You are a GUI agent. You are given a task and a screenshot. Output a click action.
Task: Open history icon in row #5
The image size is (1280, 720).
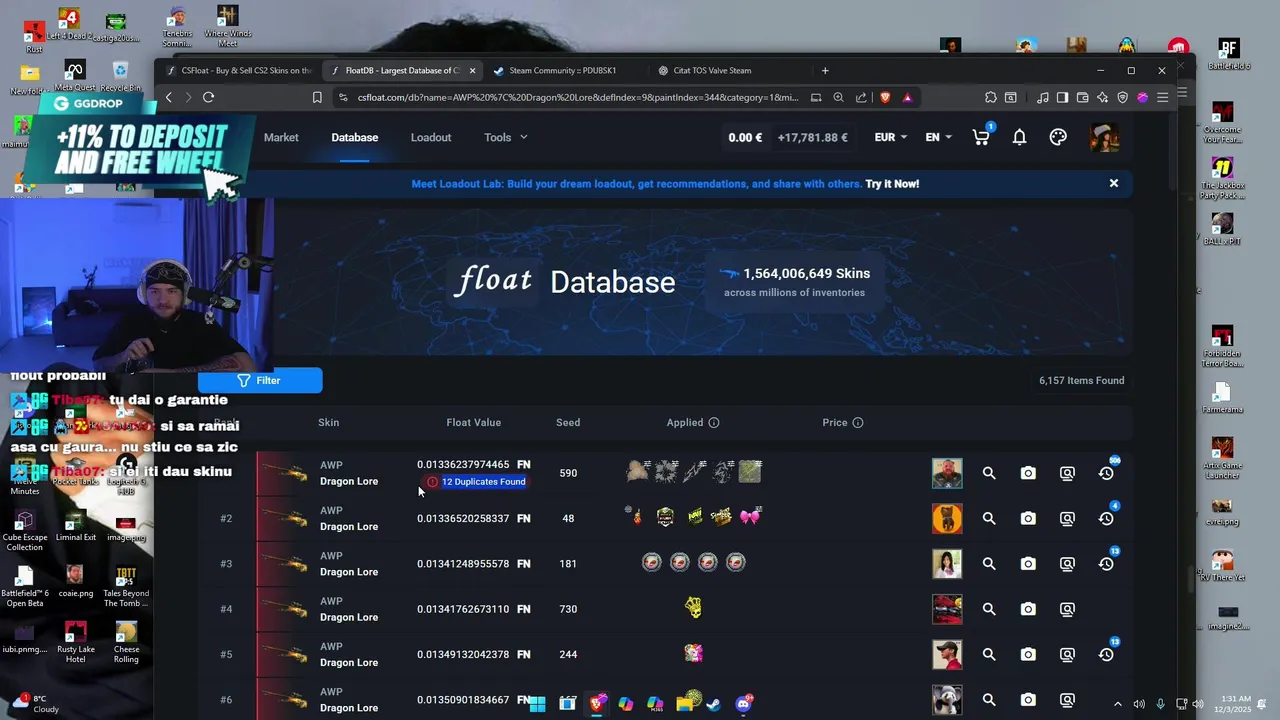coord(1106,654)
